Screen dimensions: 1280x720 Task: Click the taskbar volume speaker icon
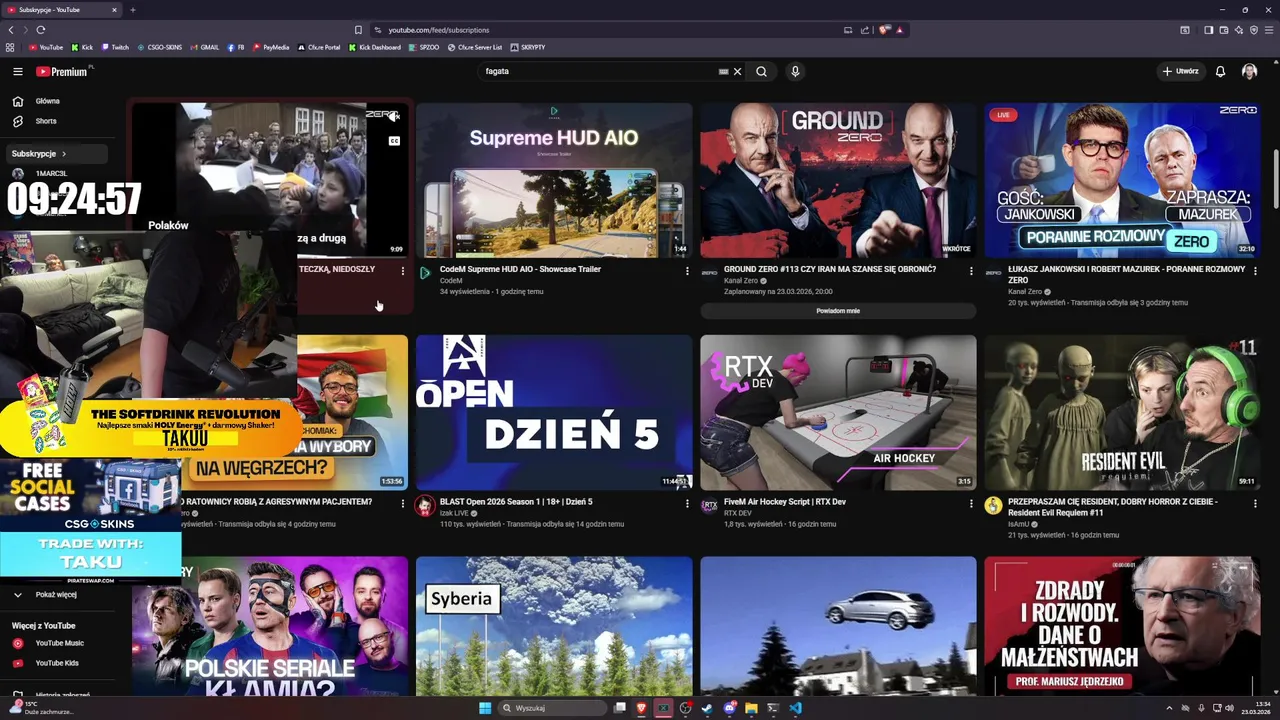pyautogui.click(x=1229, y=708)
